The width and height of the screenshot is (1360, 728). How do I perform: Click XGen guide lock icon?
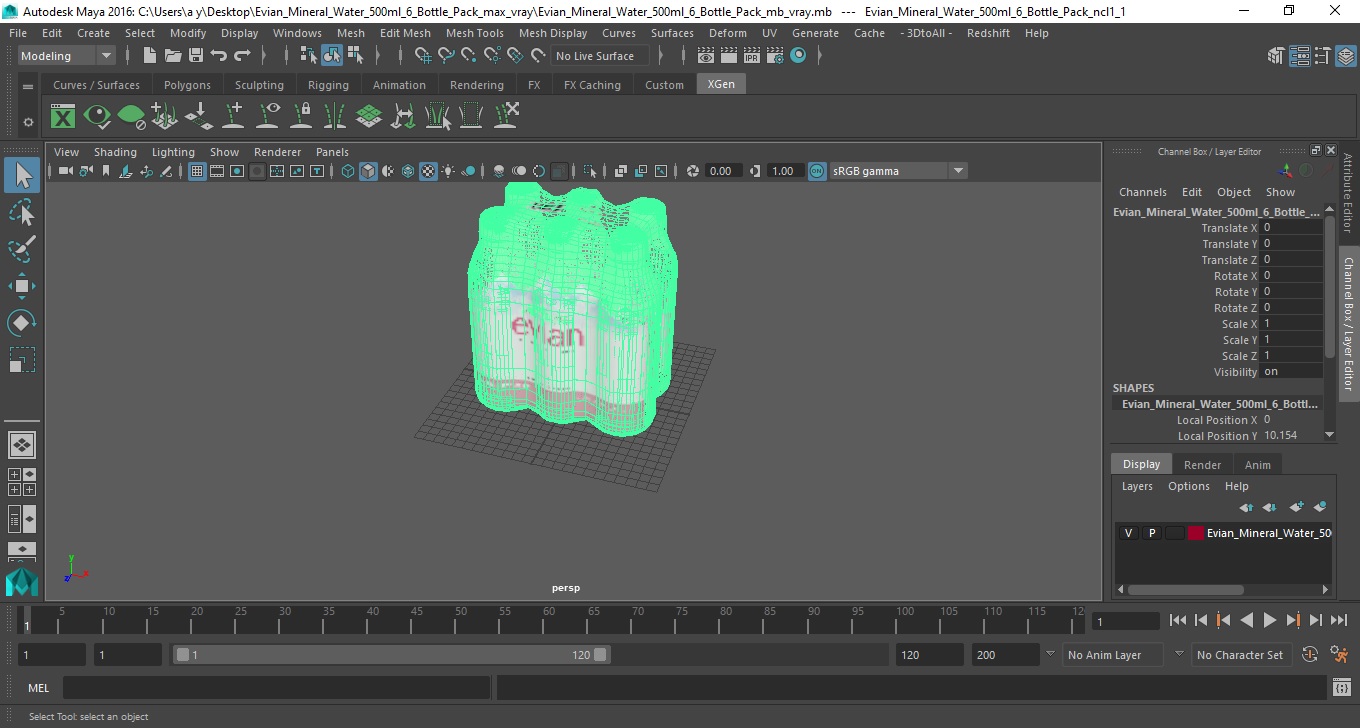301,117
